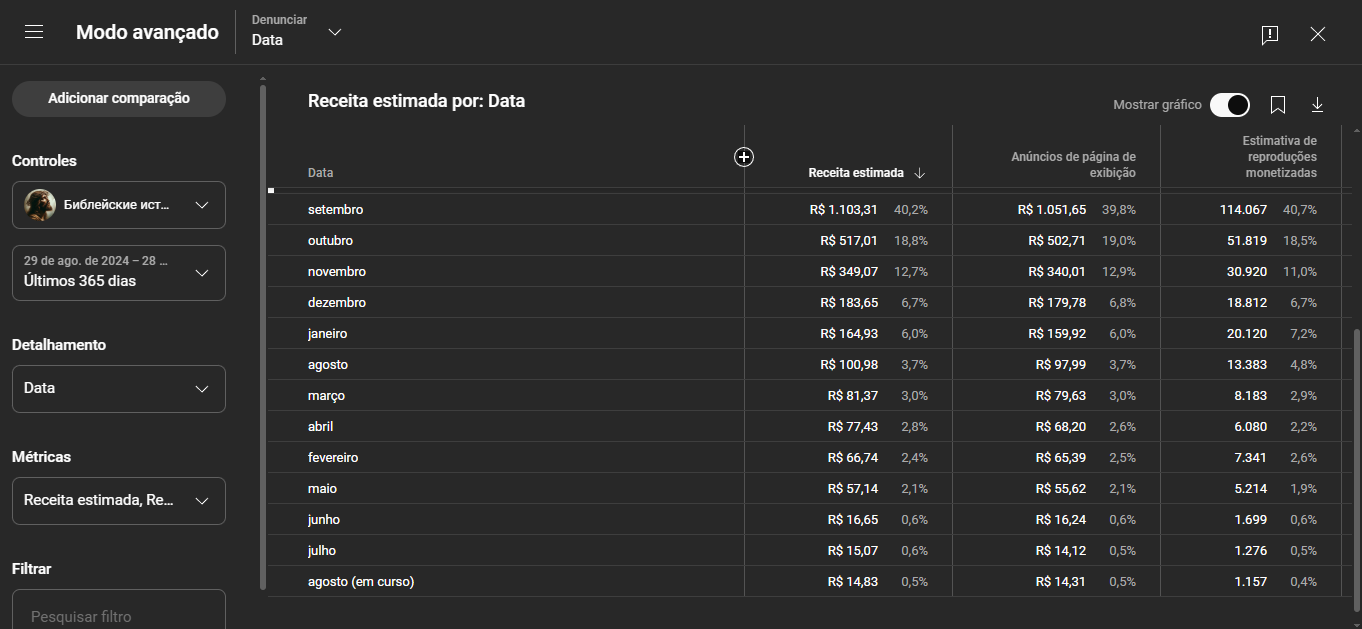1362x629 pixels.
Task: Close the advanced mode panel
Action: [x=1318, y=34]
